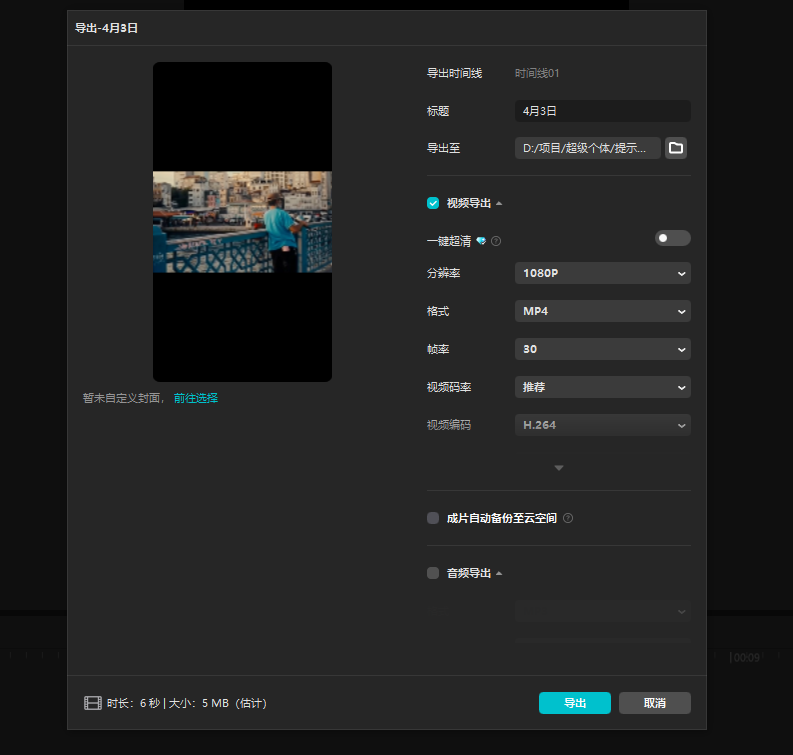Viewport: 793px width, 755px height.
Task: Expand more video settings with the down triangle
Action: point(559,468)
